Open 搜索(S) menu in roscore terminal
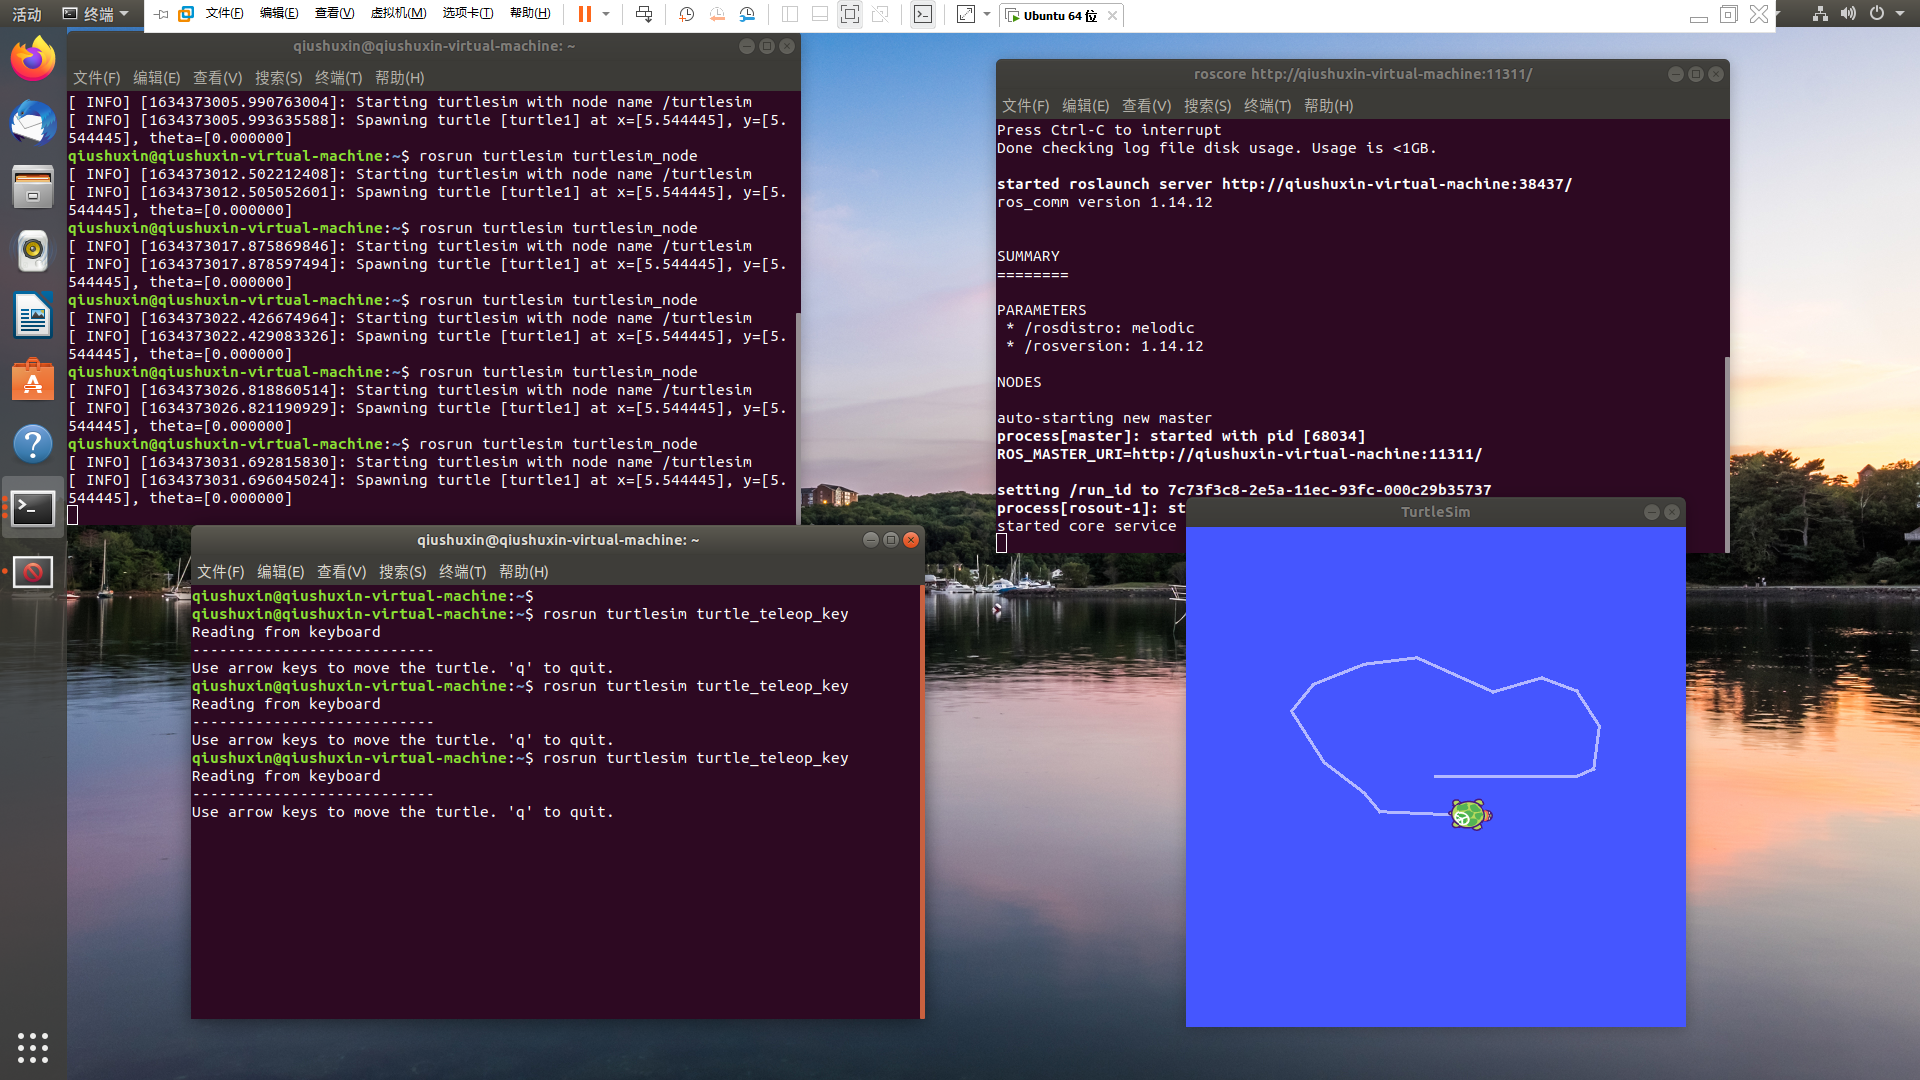This screenshot has width=1920, height=1080. pos(1207,106)
